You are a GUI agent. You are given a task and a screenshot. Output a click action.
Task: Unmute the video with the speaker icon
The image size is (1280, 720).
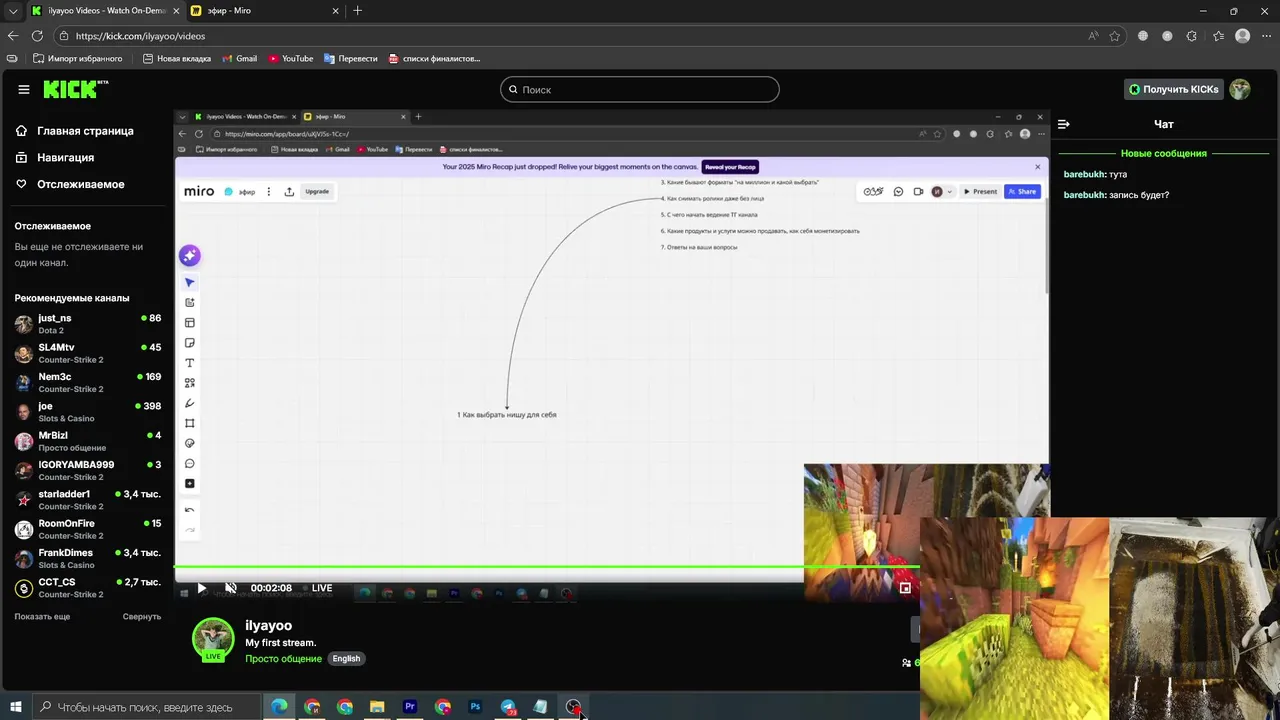[230, 588]
